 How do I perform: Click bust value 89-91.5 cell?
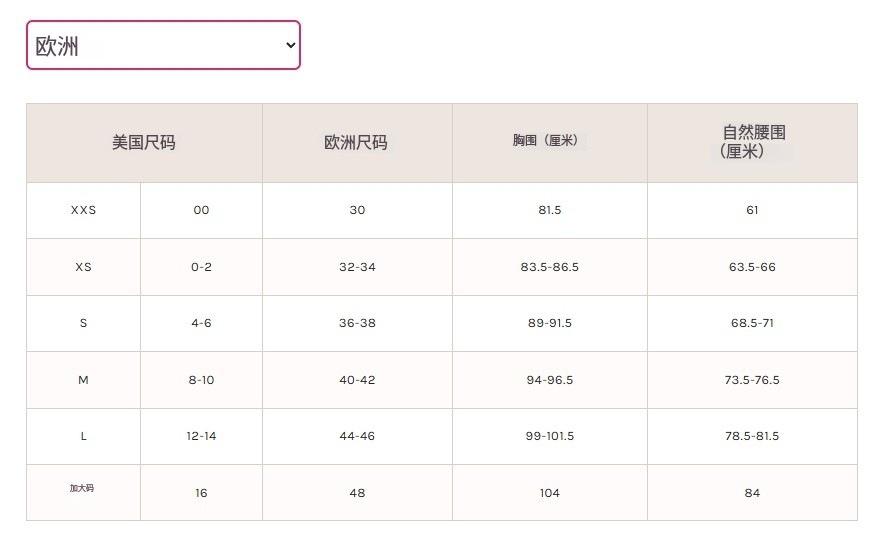550,323
